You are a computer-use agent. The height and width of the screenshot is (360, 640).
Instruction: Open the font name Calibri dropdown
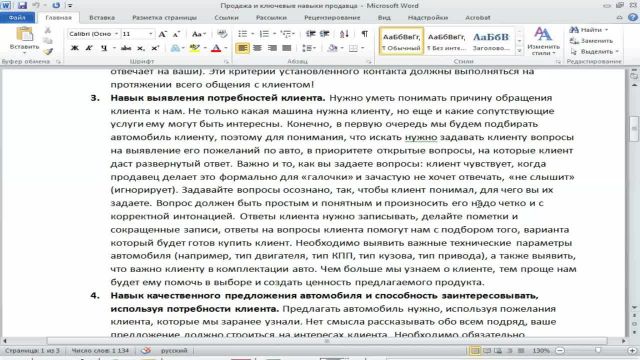point(116,34)
